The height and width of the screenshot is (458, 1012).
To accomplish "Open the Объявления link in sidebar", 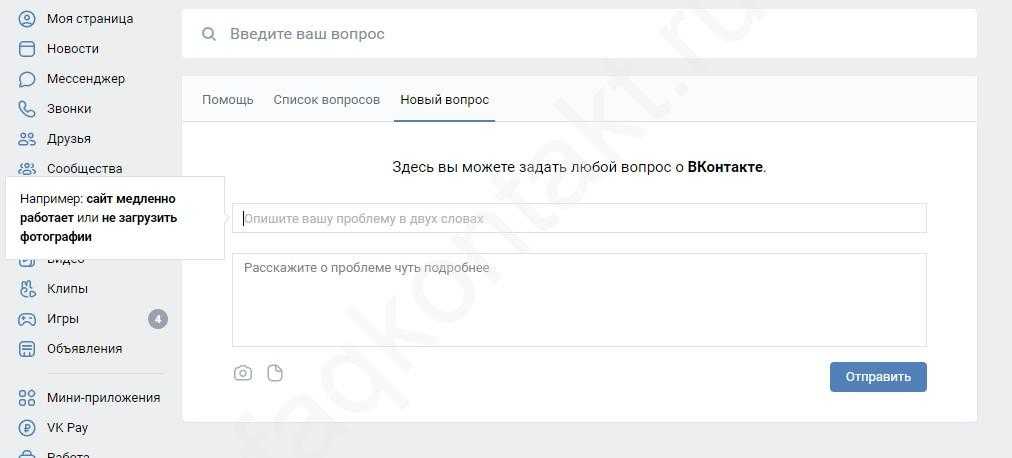I will click(84, 349).
